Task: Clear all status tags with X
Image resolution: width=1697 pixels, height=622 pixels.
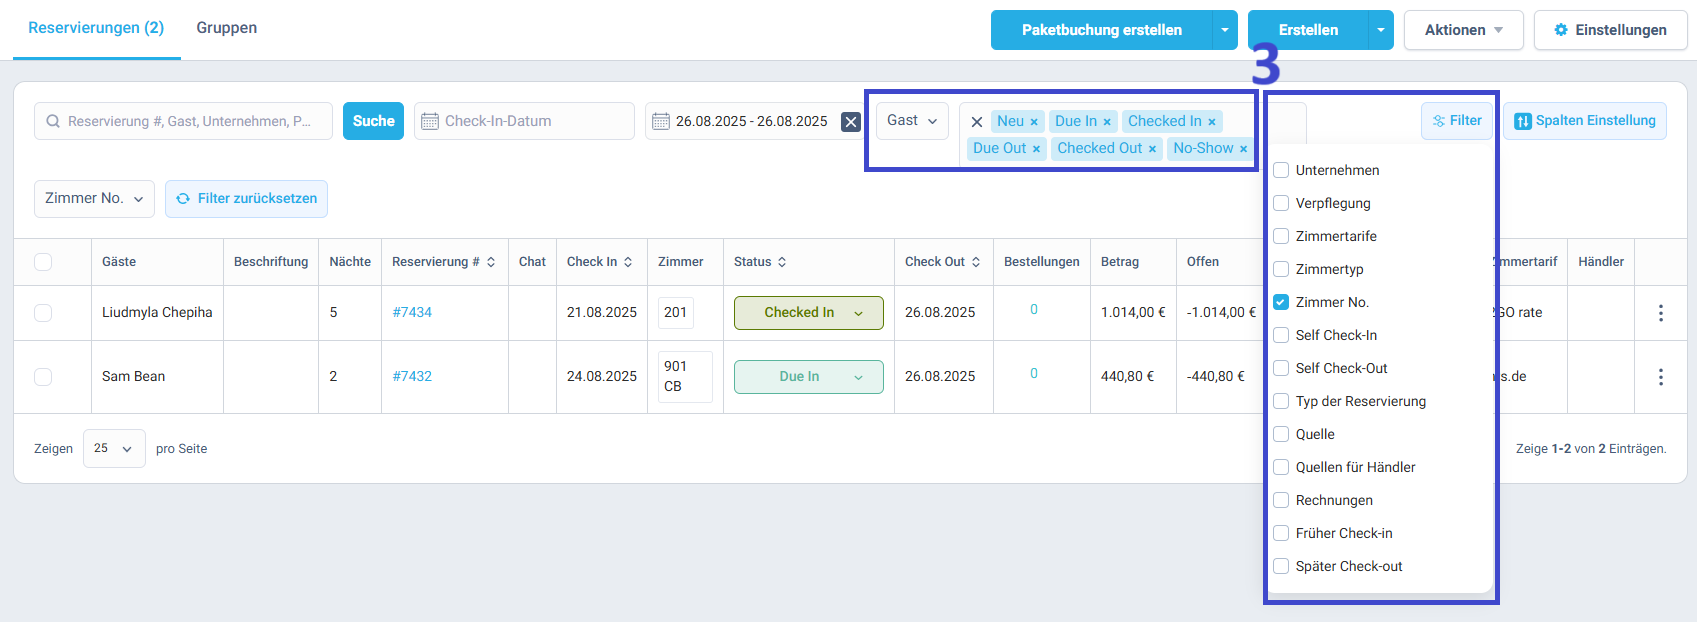Action: point(977,122)
